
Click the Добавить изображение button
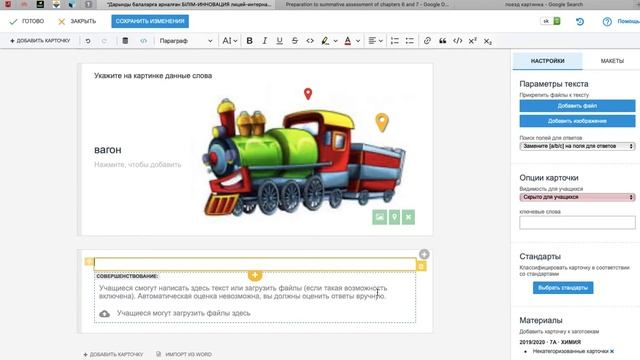[x=577, y=121]
